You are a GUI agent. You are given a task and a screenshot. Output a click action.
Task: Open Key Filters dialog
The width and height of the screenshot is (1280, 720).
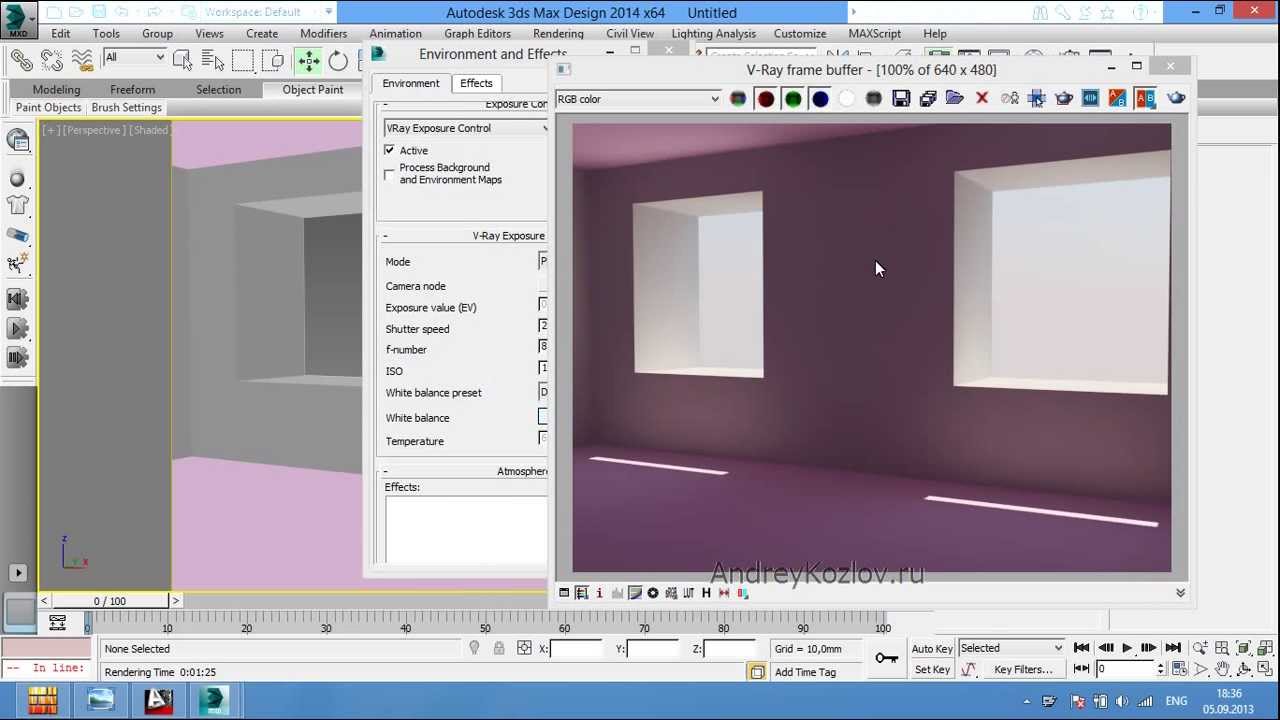pyautogui.click(x=1023, y=670)
